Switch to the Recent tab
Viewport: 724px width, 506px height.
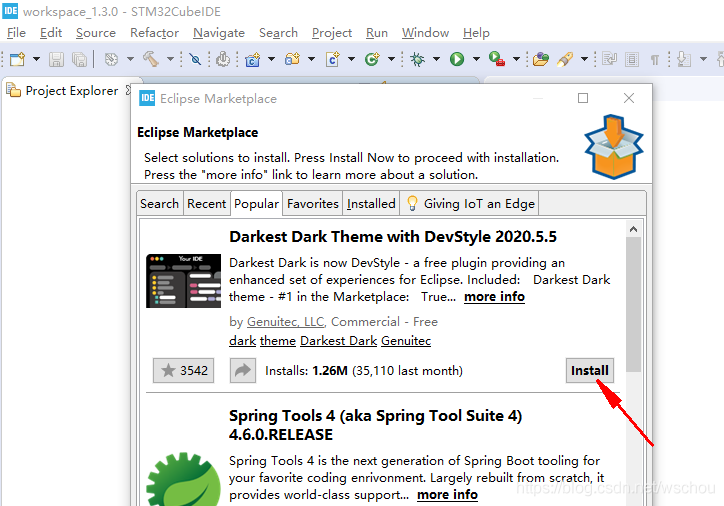(x=206, y=204)
